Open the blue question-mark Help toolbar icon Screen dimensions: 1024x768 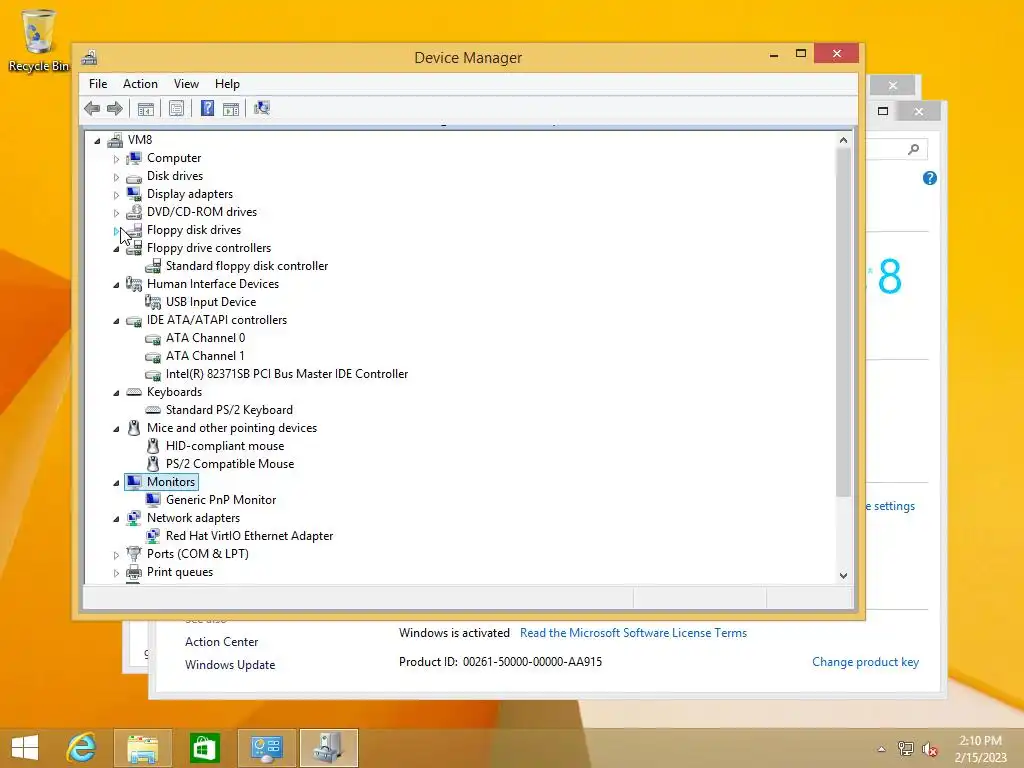click(x=207, y=108)
